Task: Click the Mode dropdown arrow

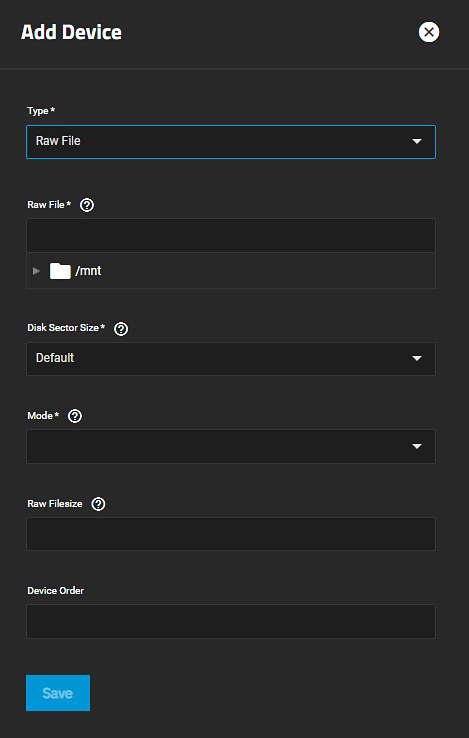Action: coord(417,446)
